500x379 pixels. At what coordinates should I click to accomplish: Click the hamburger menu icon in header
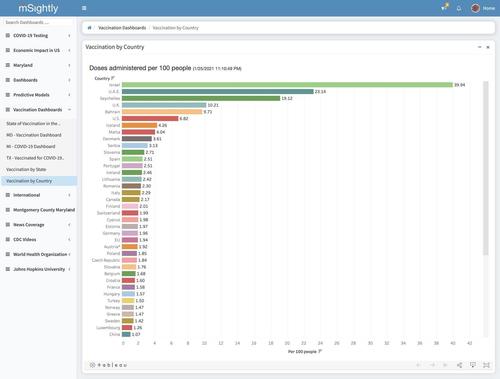click(84, 8)
